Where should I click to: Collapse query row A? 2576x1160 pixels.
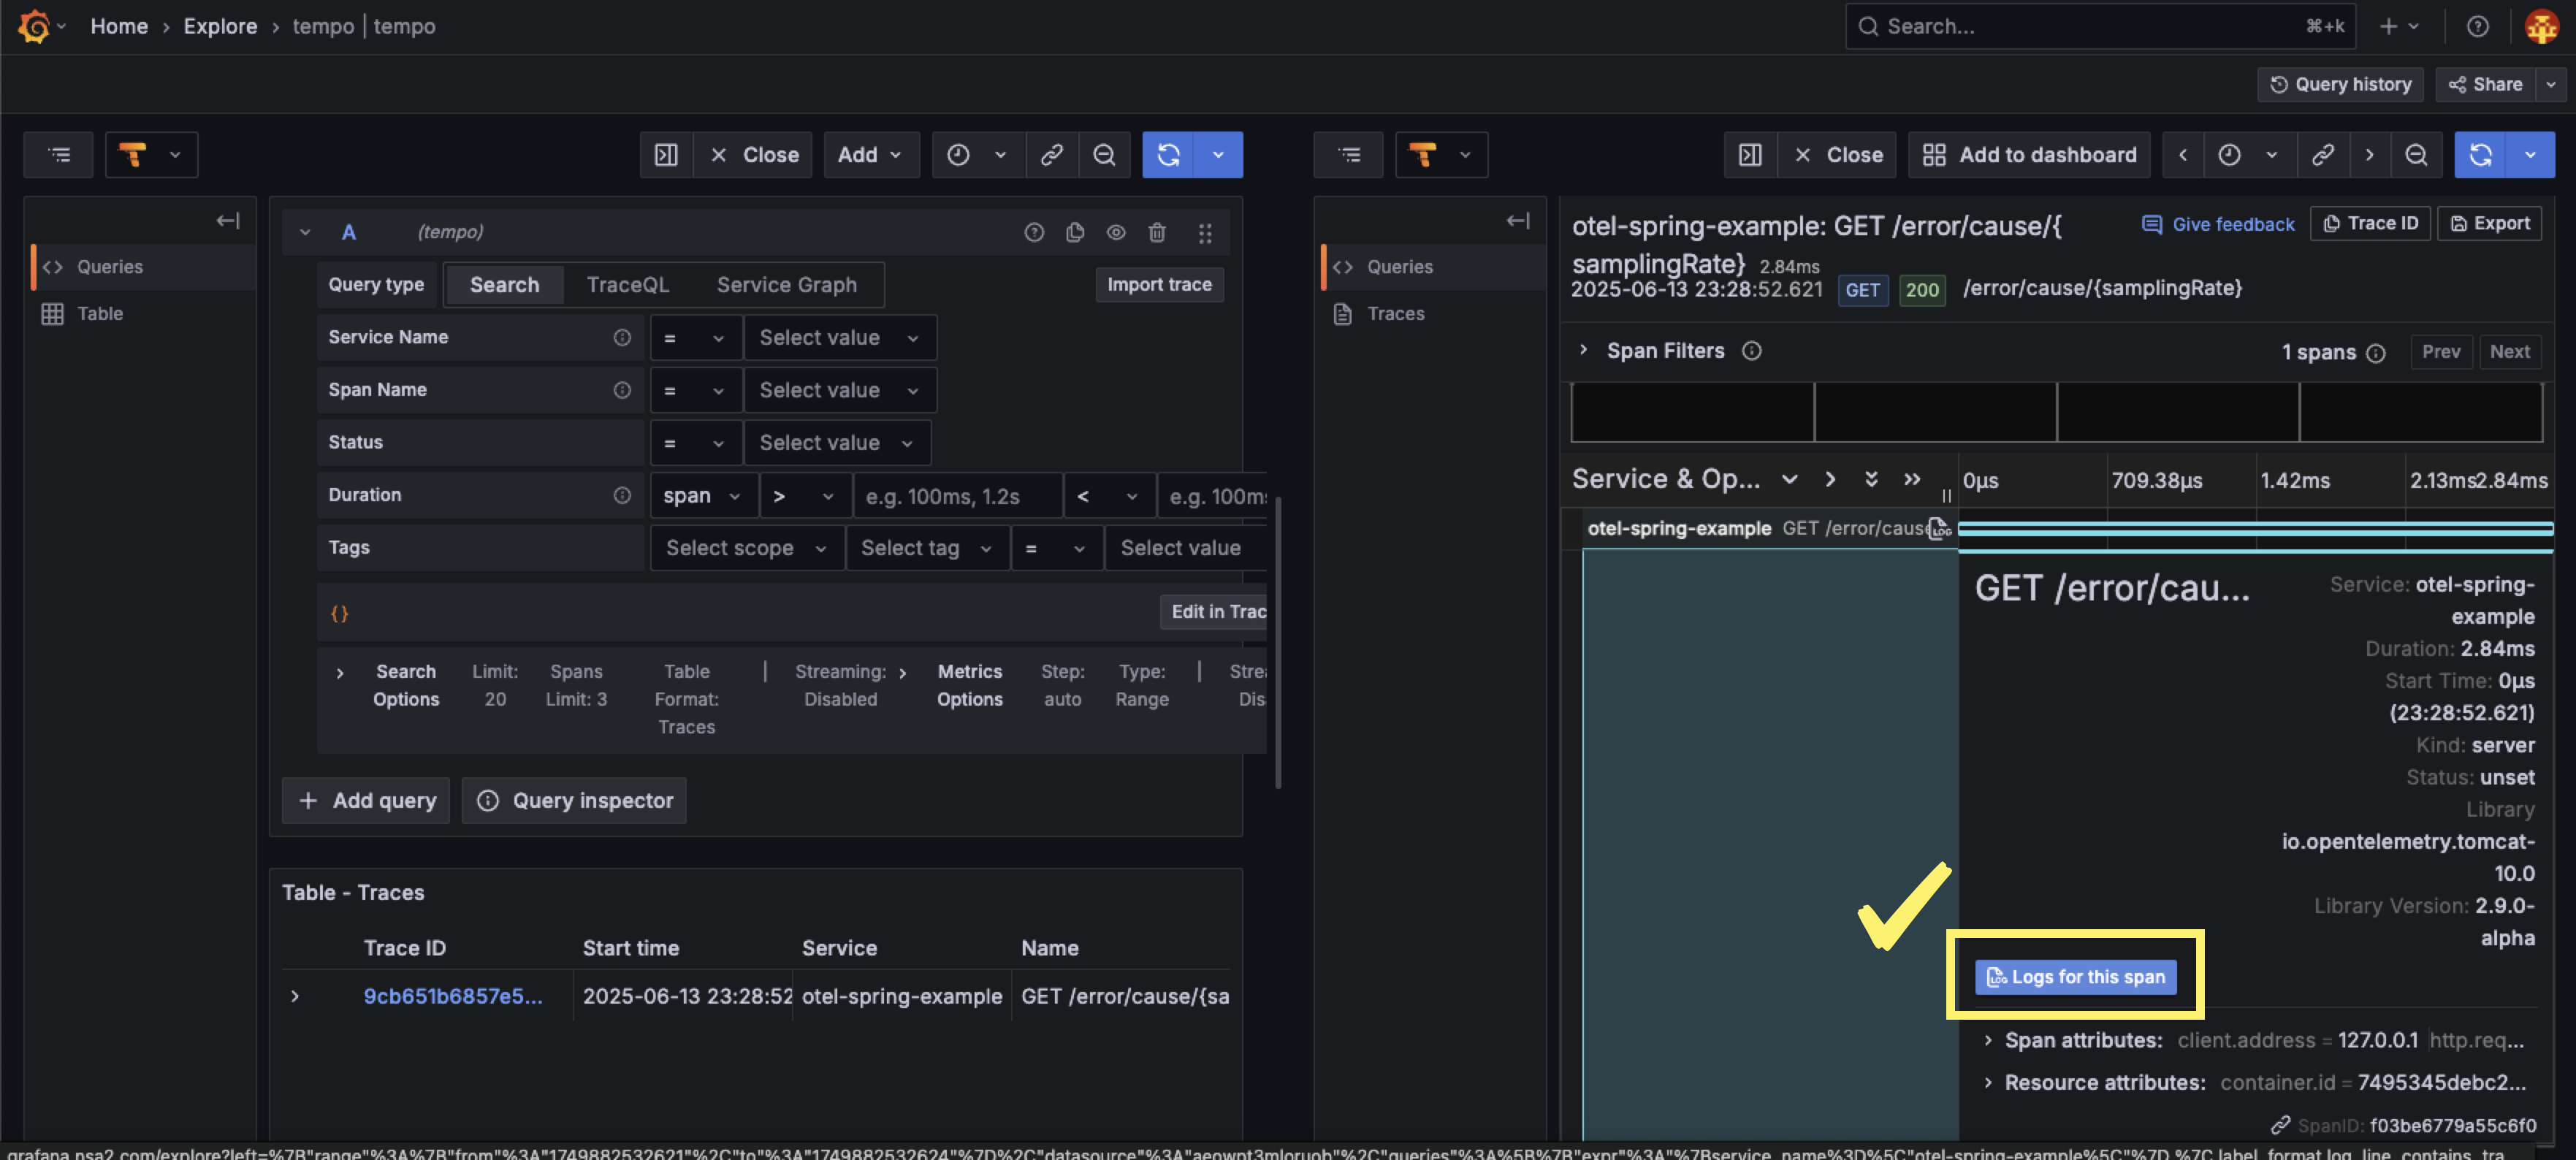[305, 232]
